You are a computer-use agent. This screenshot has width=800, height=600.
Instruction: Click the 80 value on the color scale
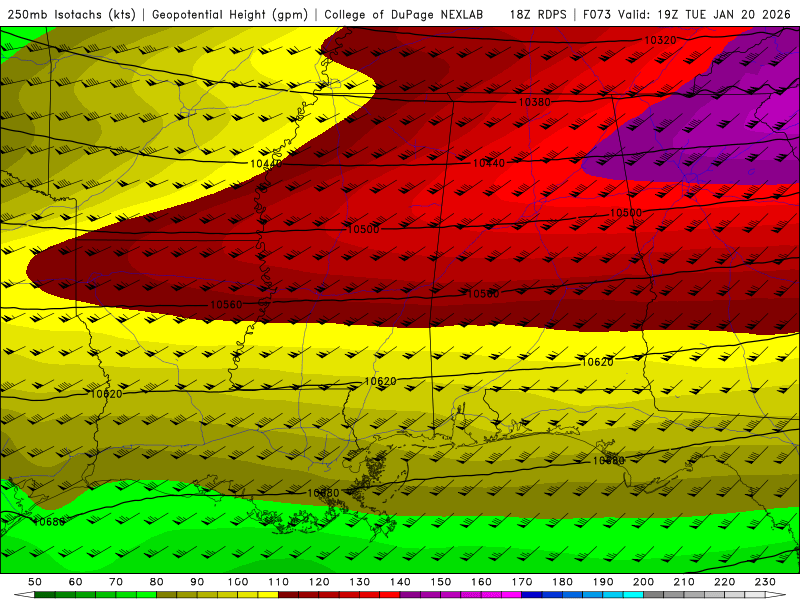(157, 582)
